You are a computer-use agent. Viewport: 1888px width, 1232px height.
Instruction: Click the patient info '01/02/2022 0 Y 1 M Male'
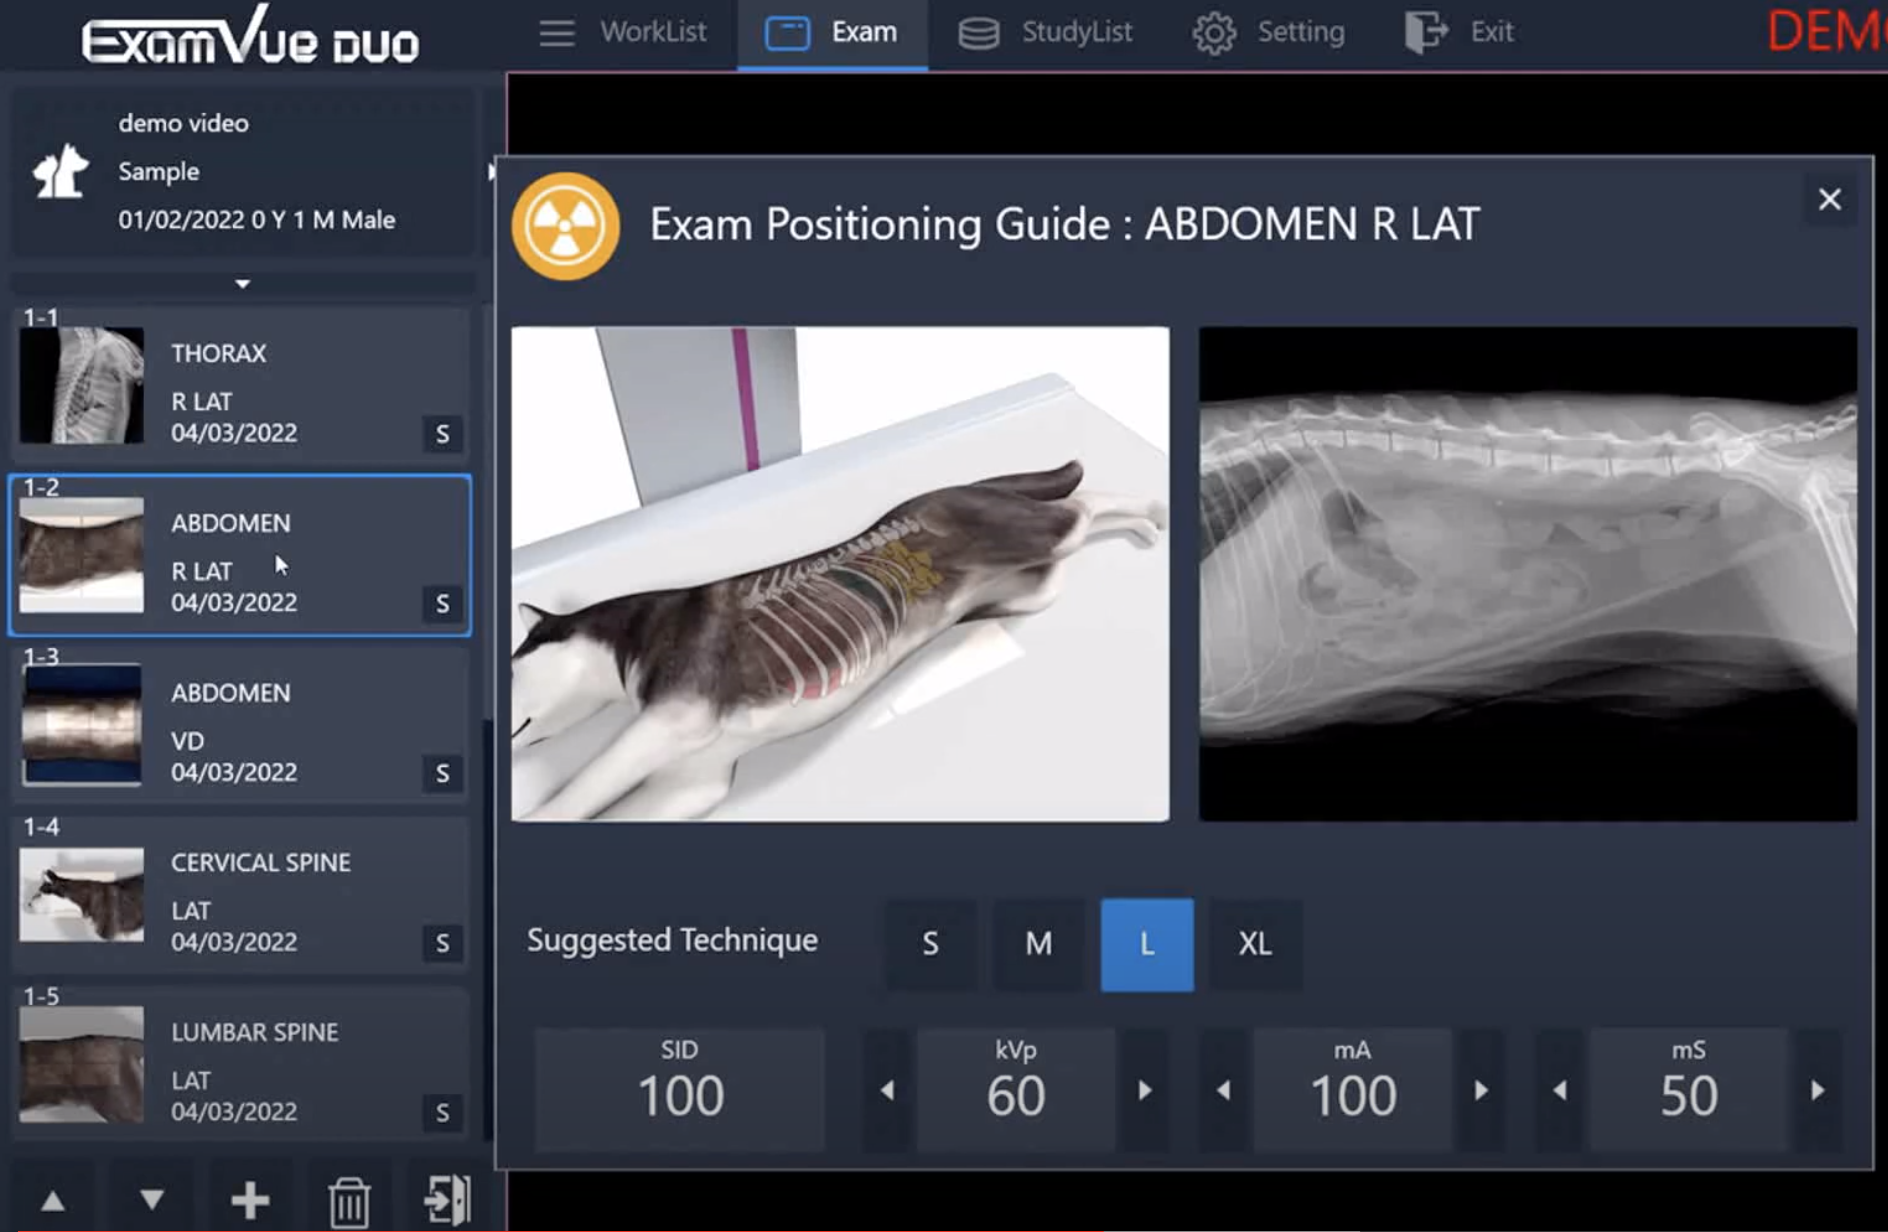(257, 219)
